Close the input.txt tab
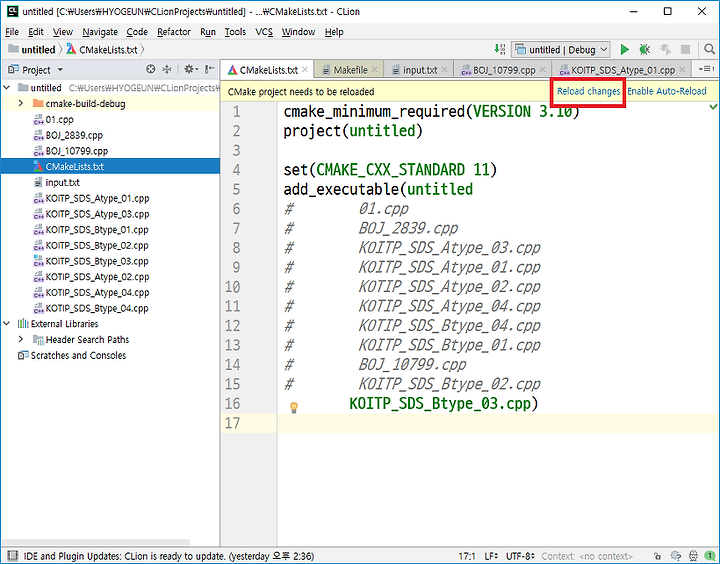The image size is (720, 564). tap(444, 69)
